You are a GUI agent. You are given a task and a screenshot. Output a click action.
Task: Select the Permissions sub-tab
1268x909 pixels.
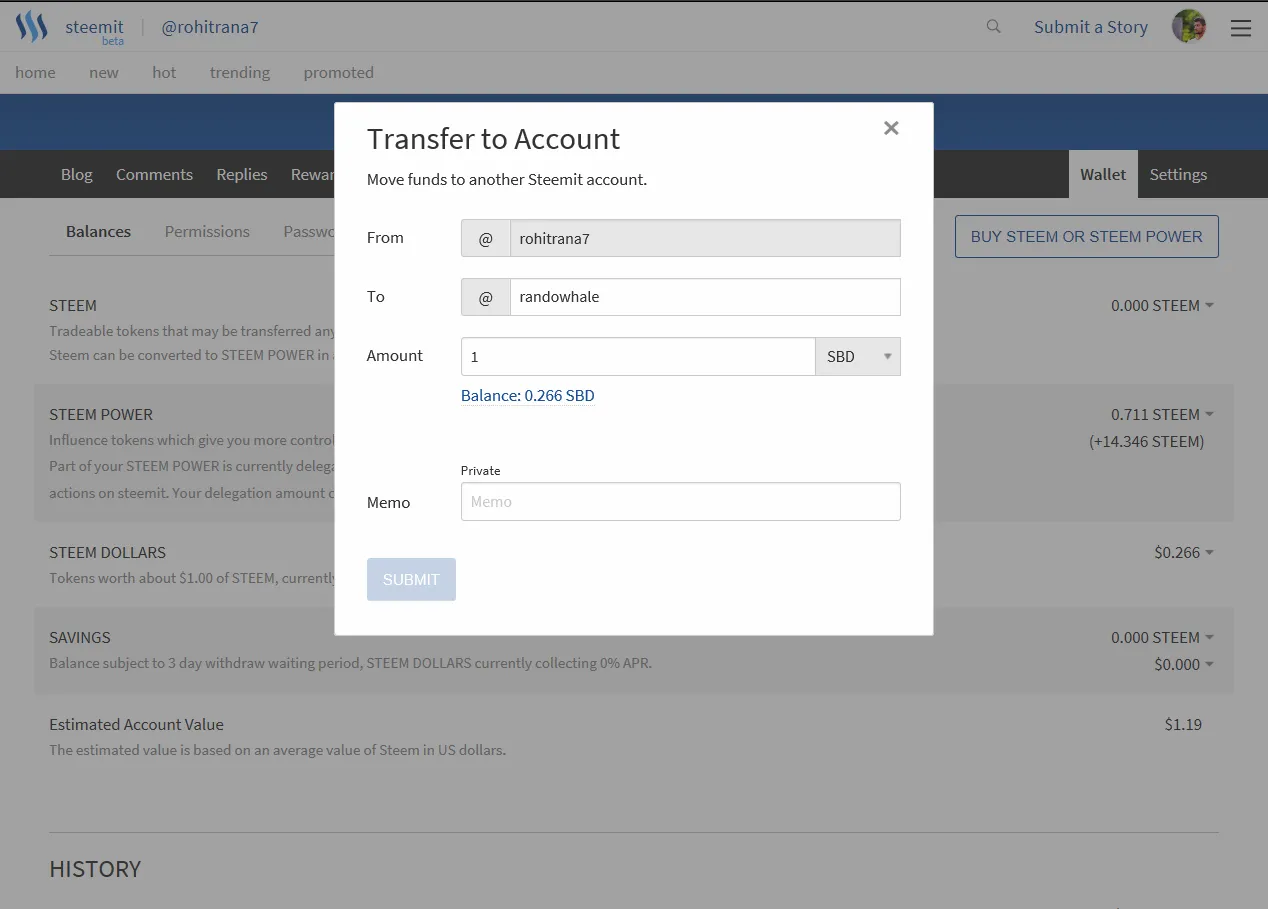(x=207, y=232)
